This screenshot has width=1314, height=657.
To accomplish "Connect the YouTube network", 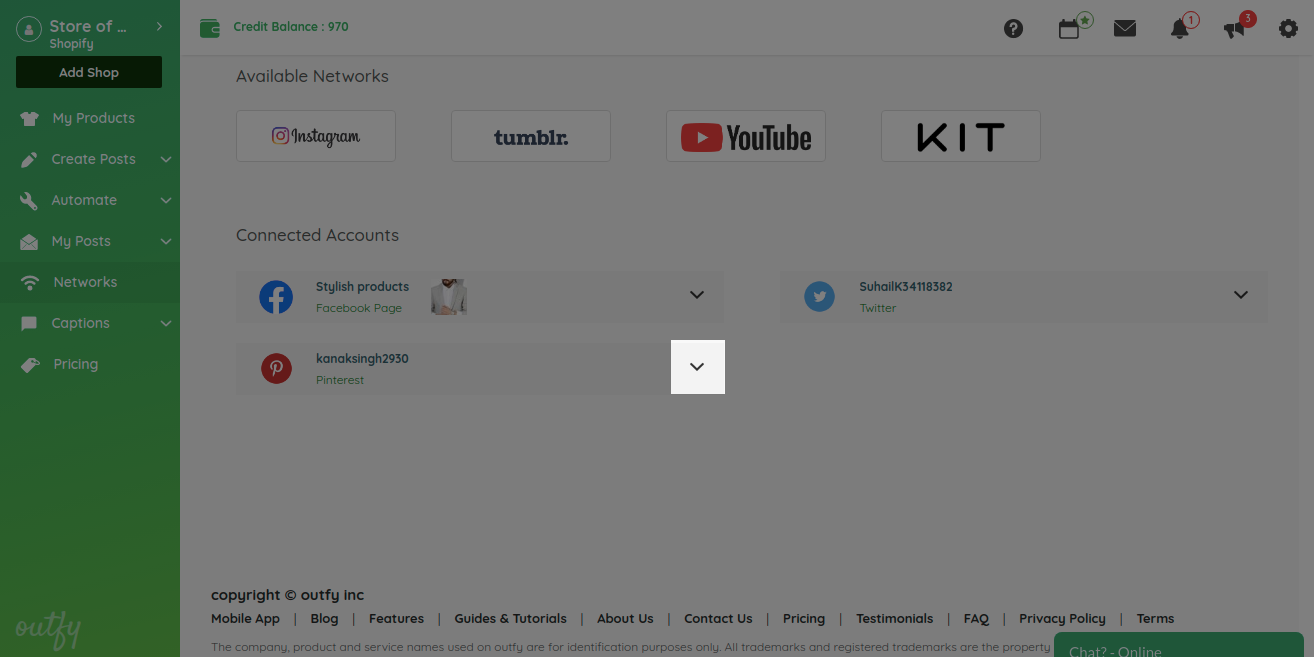I will (746, 136).
